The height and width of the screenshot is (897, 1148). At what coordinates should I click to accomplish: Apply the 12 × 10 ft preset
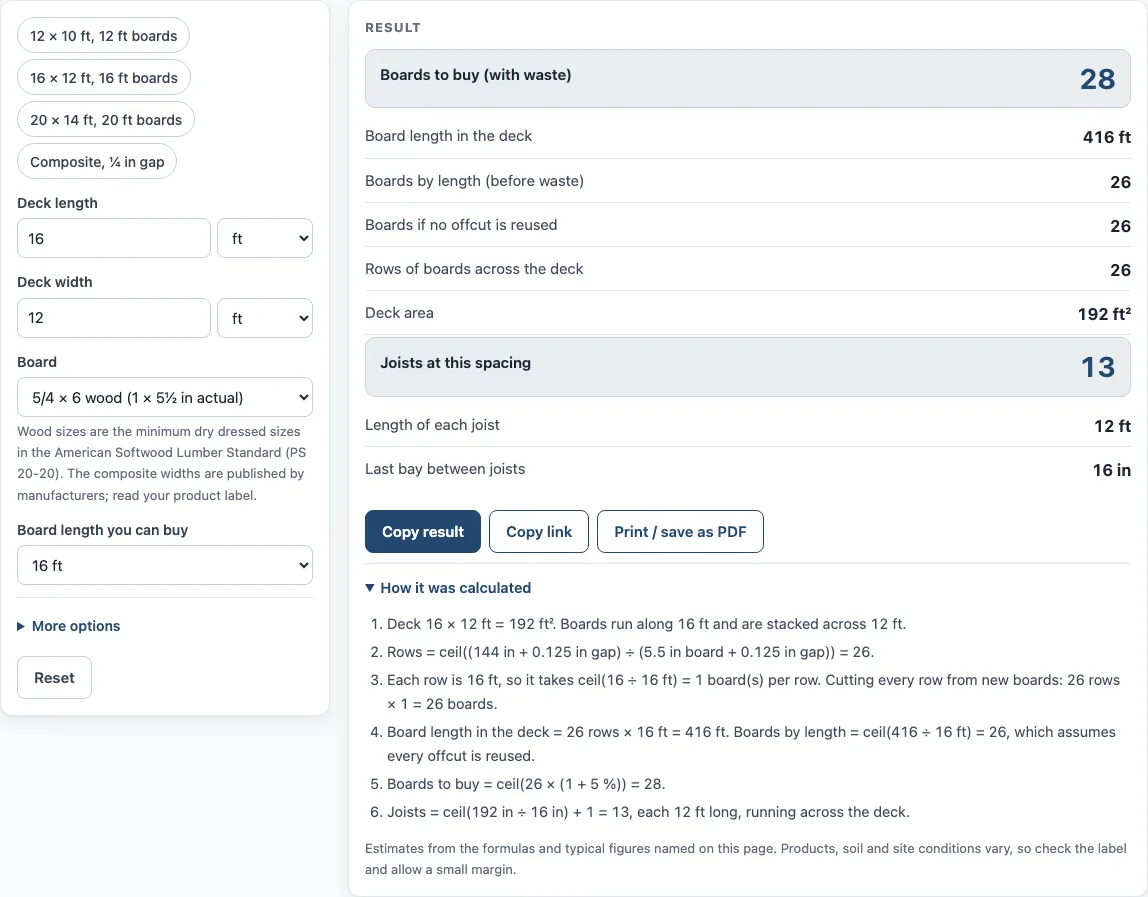point(103,36)
